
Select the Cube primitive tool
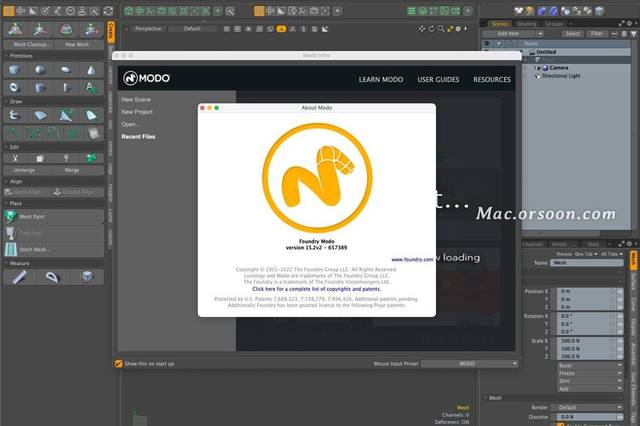14,70
